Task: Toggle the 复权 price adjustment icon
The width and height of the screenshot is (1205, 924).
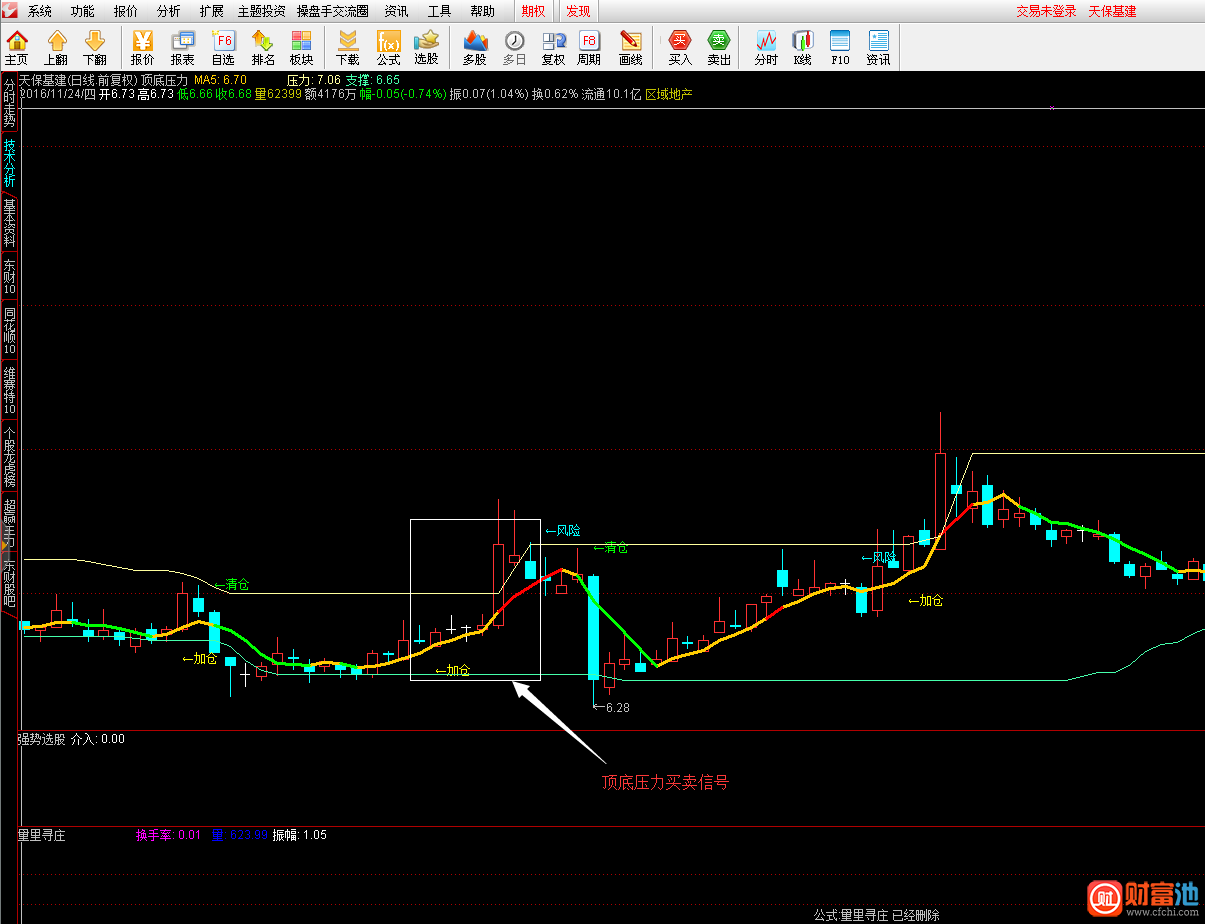Action: [553, 47]
